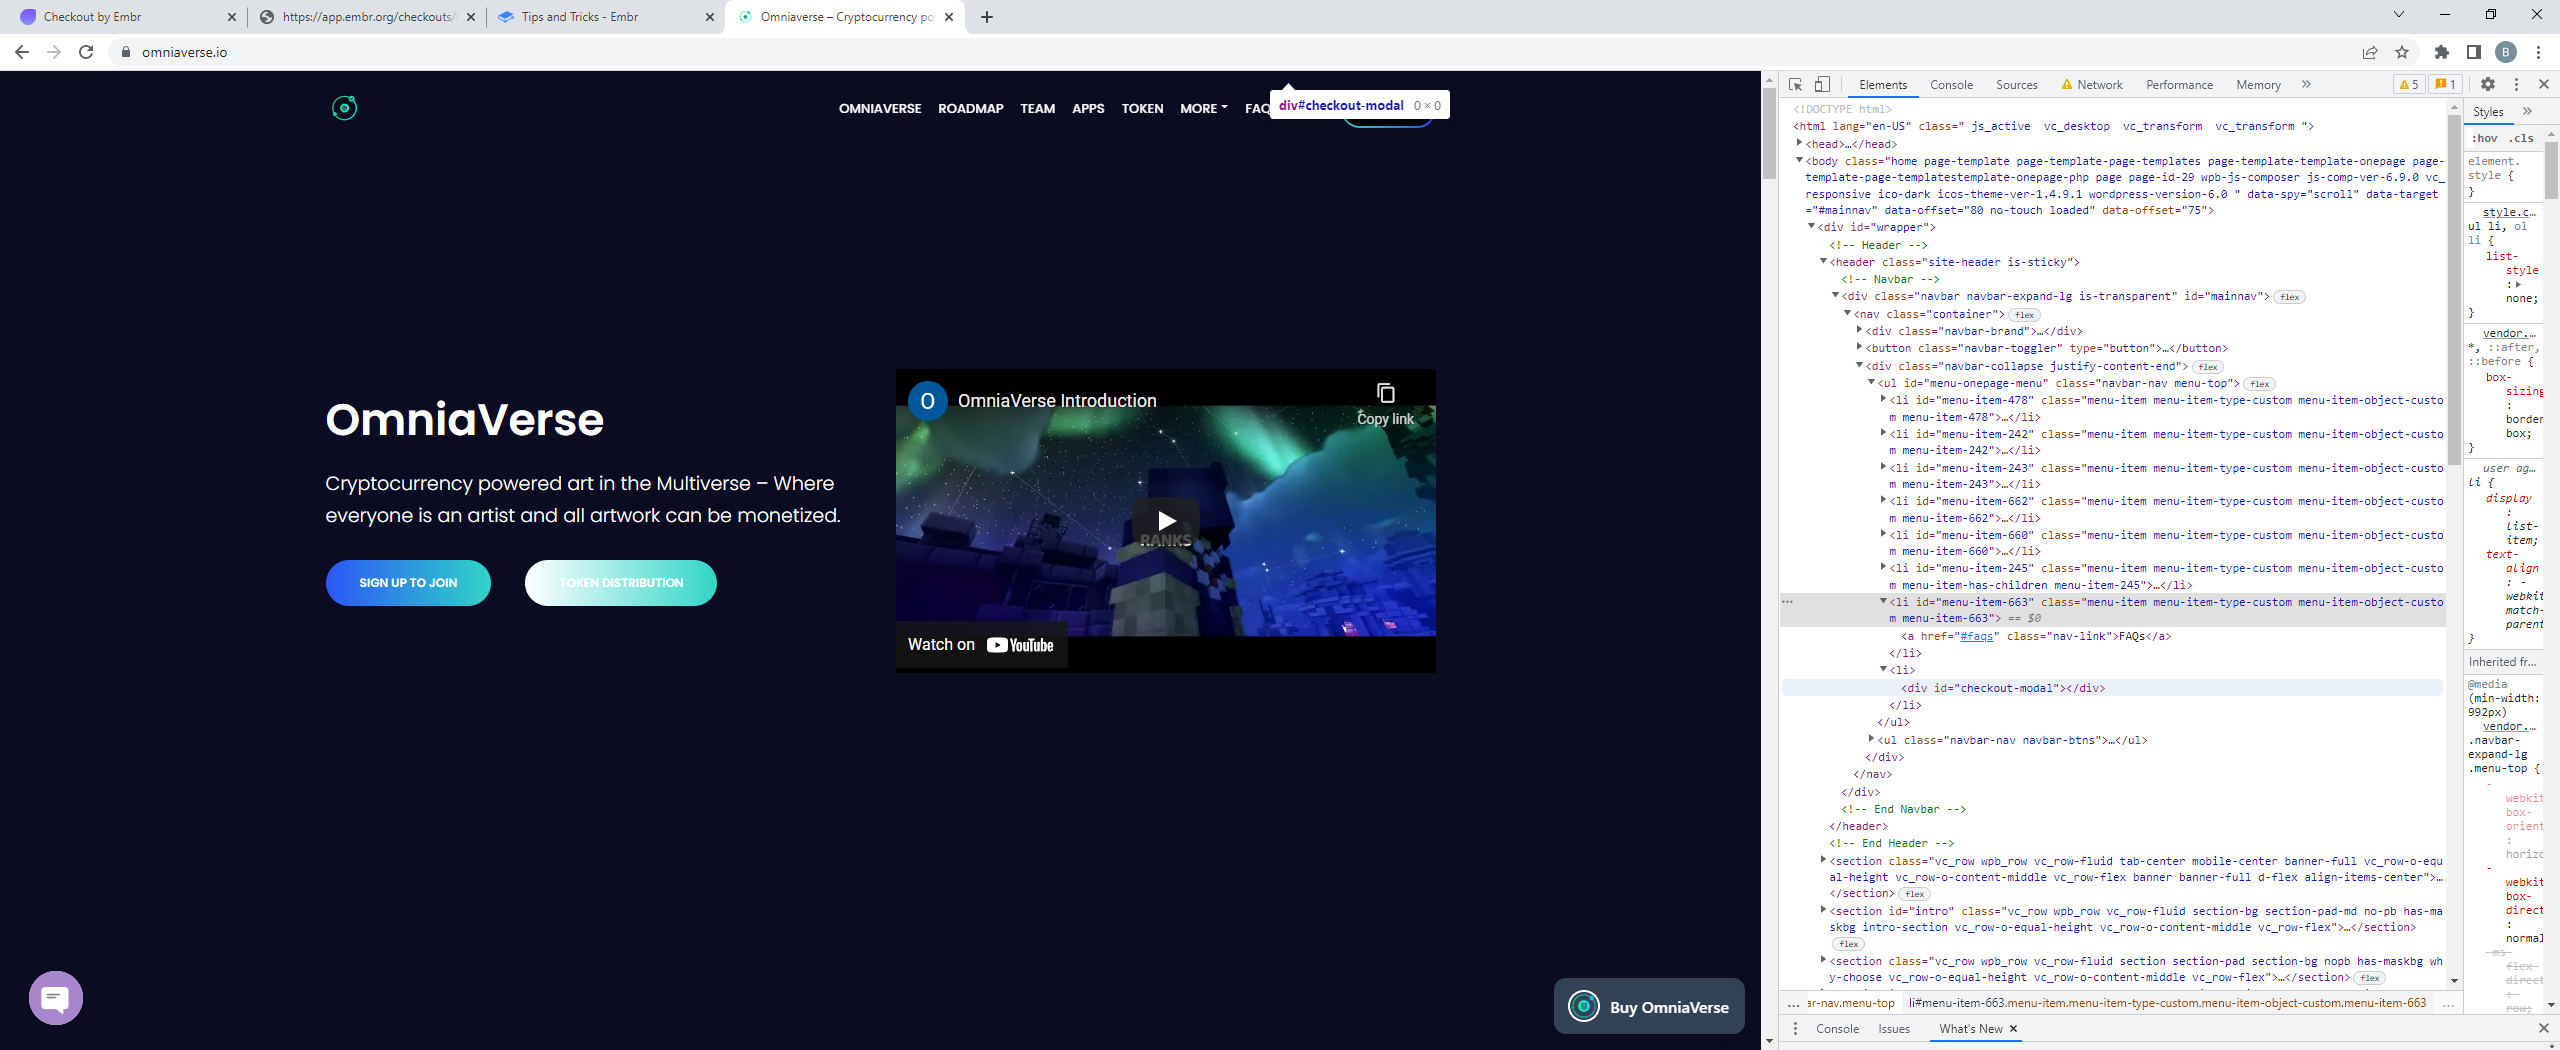Reload the page with the refresh icon

click(86, 52)
